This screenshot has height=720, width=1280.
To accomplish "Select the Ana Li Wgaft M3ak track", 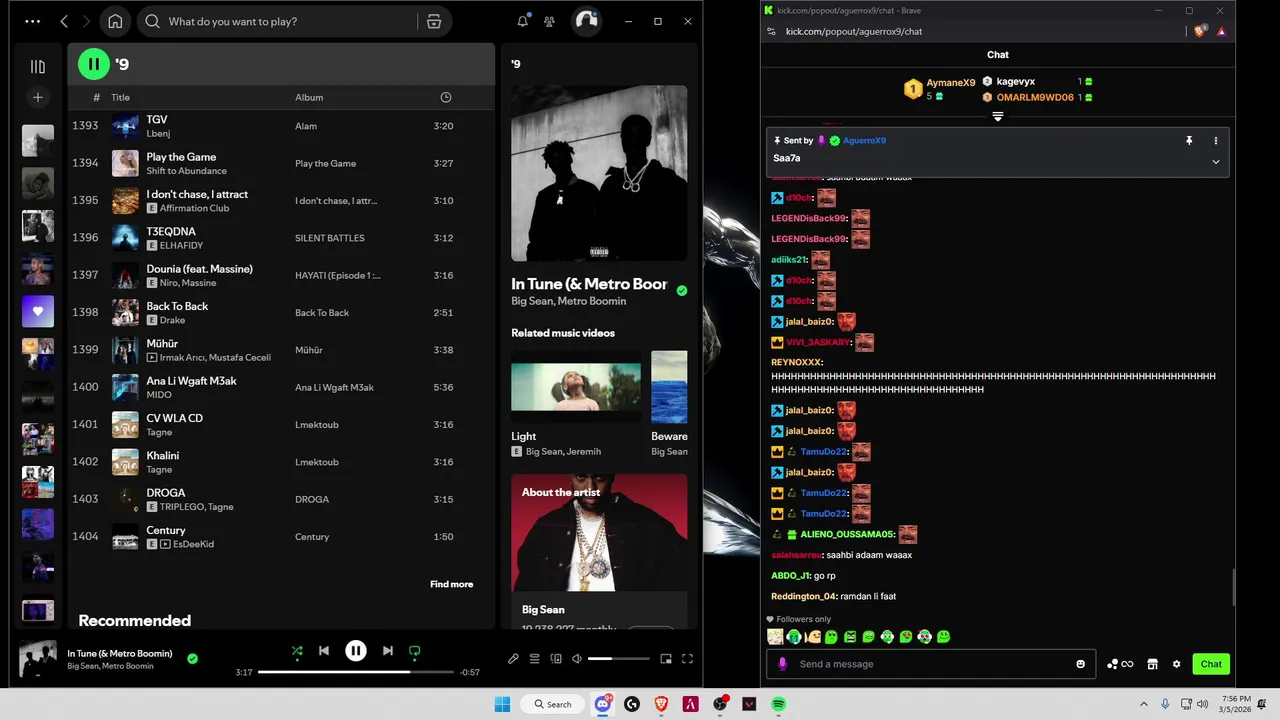I will [280, 387].
